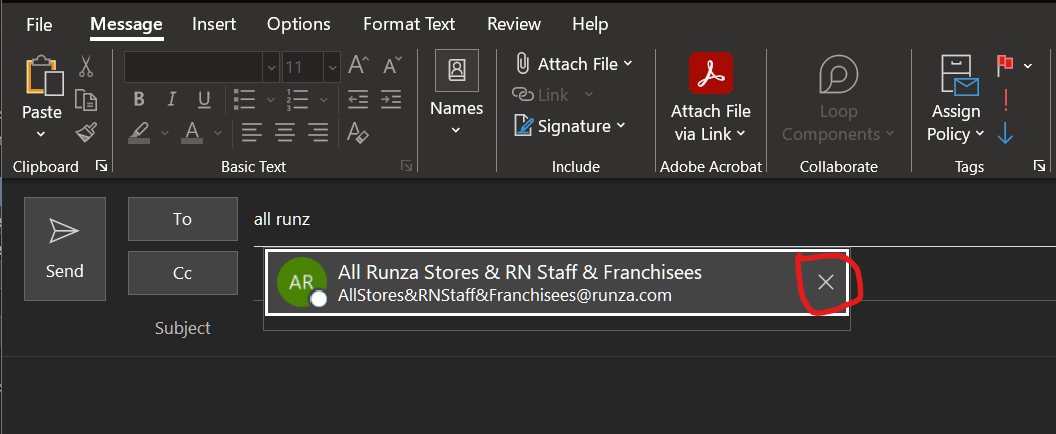Screen dimensions: 1056x434
Task: Toggle Italic formatting
Action: coord(172,100)
